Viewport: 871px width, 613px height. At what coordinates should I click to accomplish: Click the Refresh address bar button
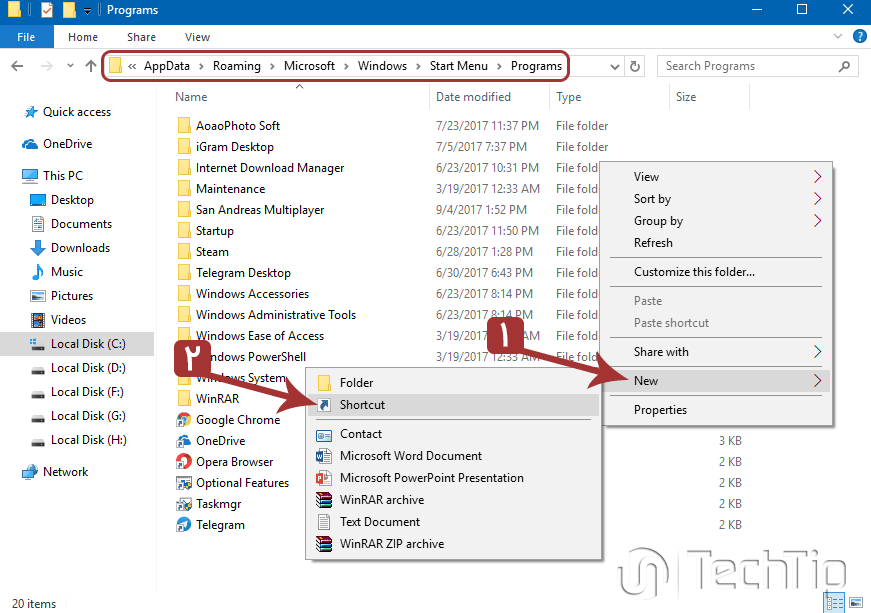coord(634,66)
